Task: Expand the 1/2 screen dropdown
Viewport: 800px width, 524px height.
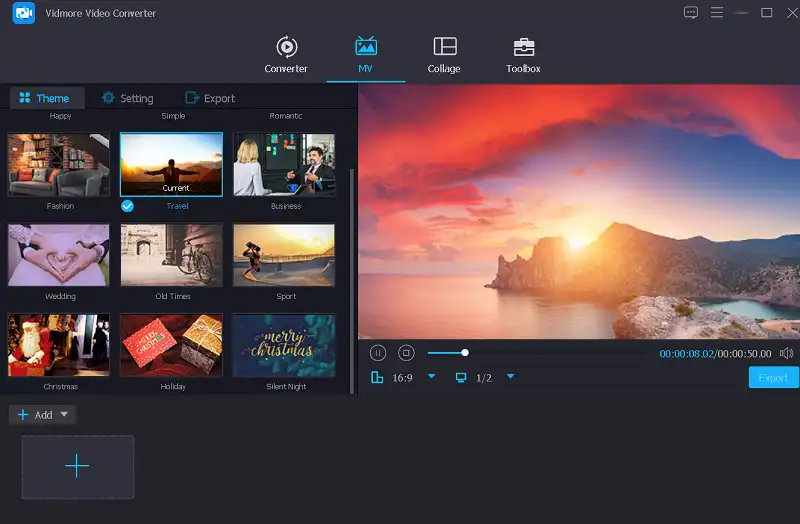Action: [510, 377]
